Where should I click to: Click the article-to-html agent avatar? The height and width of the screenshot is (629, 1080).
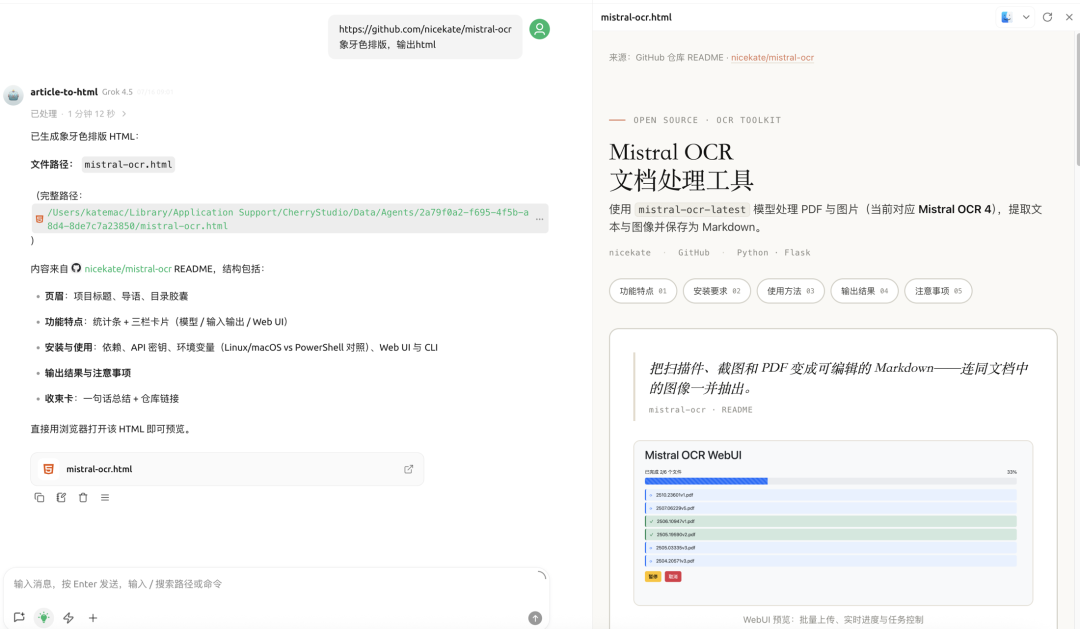[13, 95]
